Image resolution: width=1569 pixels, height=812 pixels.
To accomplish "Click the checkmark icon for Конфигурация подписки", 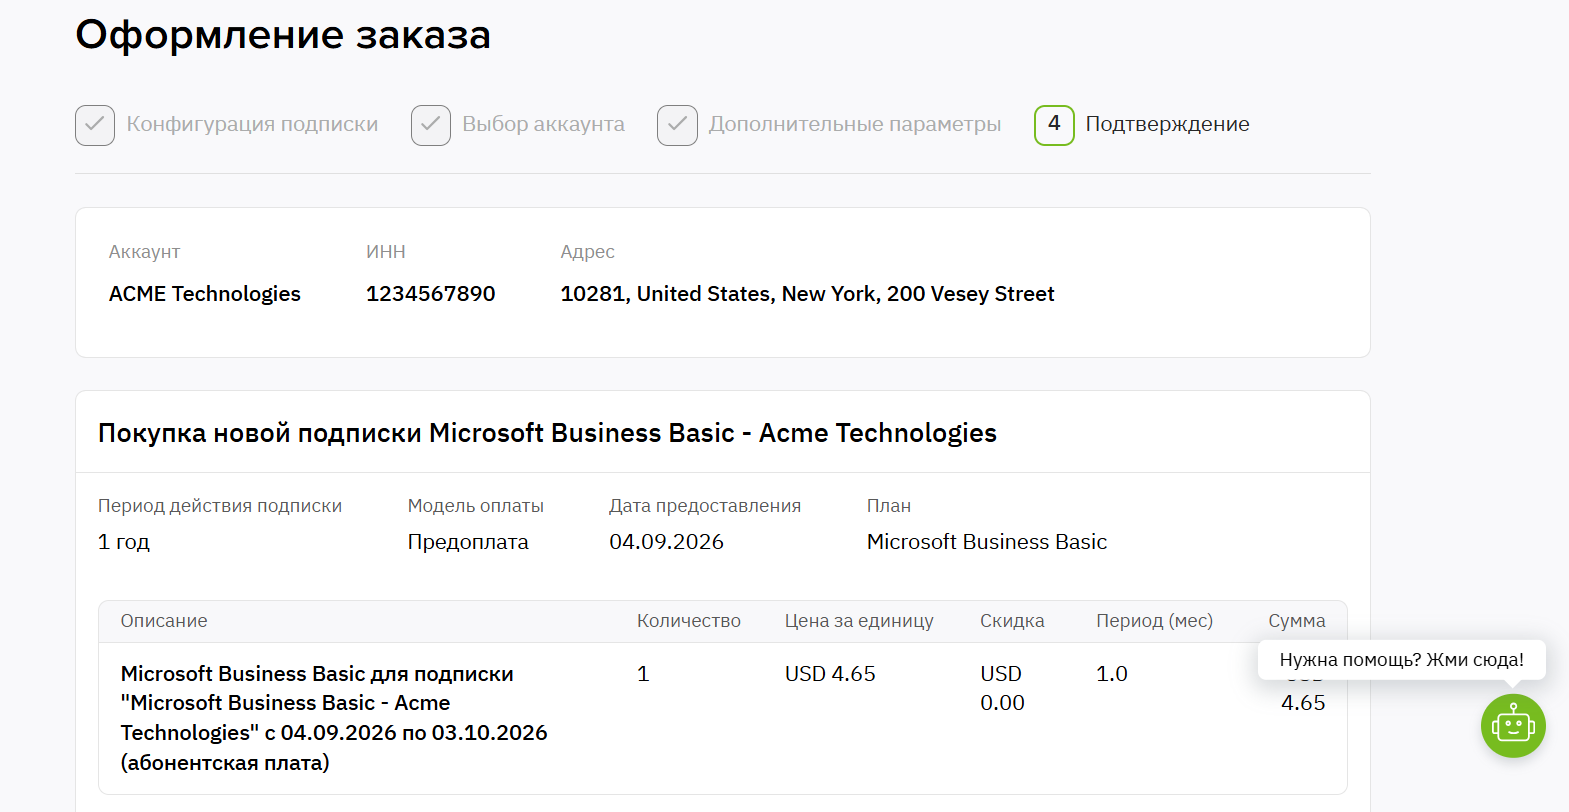I will pyautogui.click(x=95, y=125).
